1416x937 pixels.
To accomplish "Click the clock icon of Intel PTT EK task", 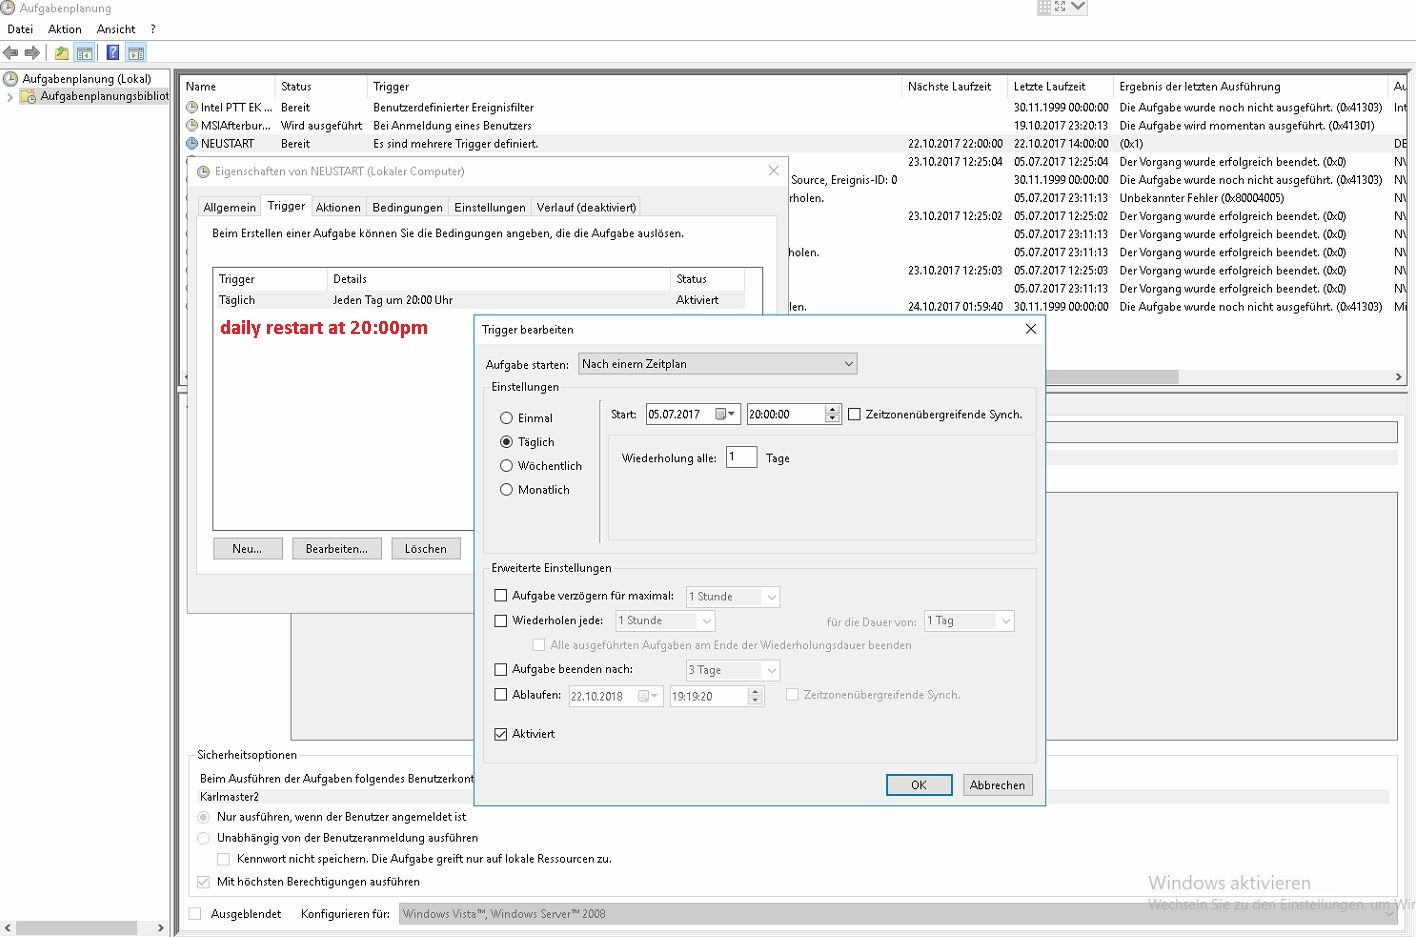I will click(192, 107).
